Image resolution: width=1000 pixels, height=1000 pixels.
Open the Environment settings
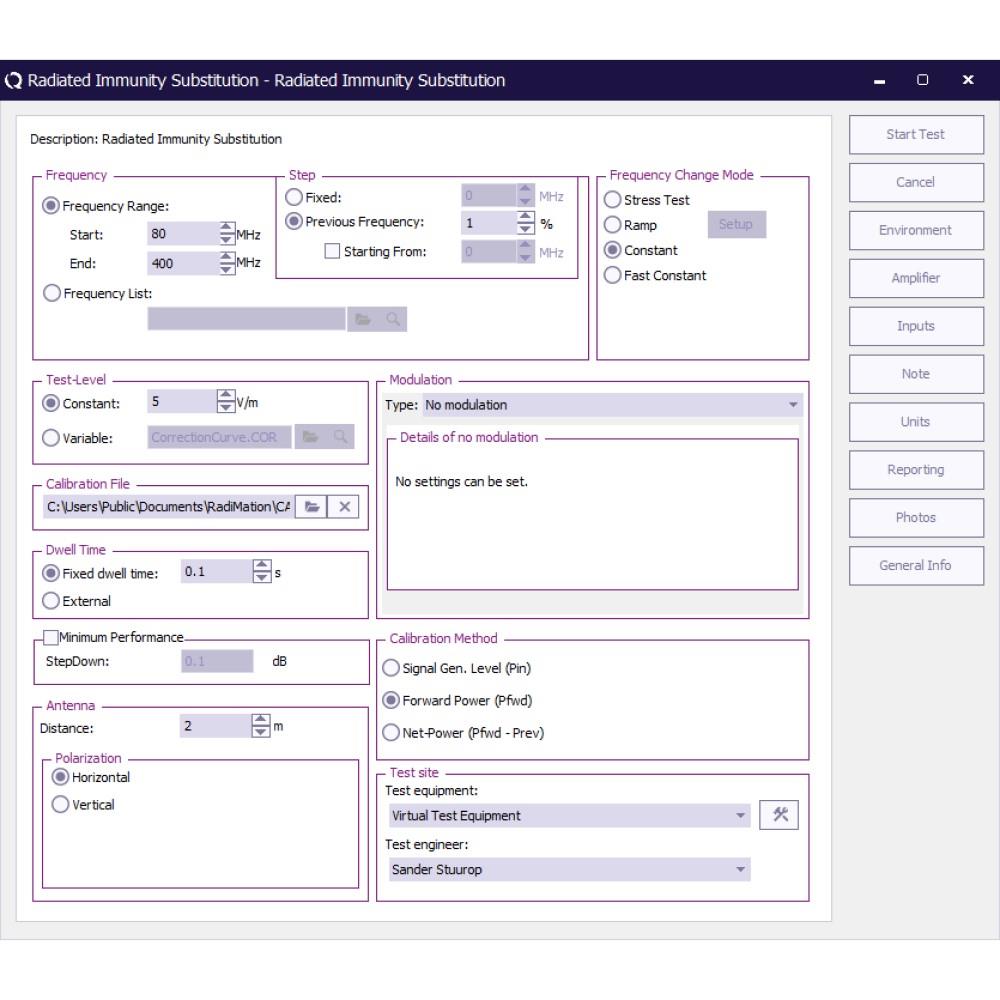[x=915, y=230]
